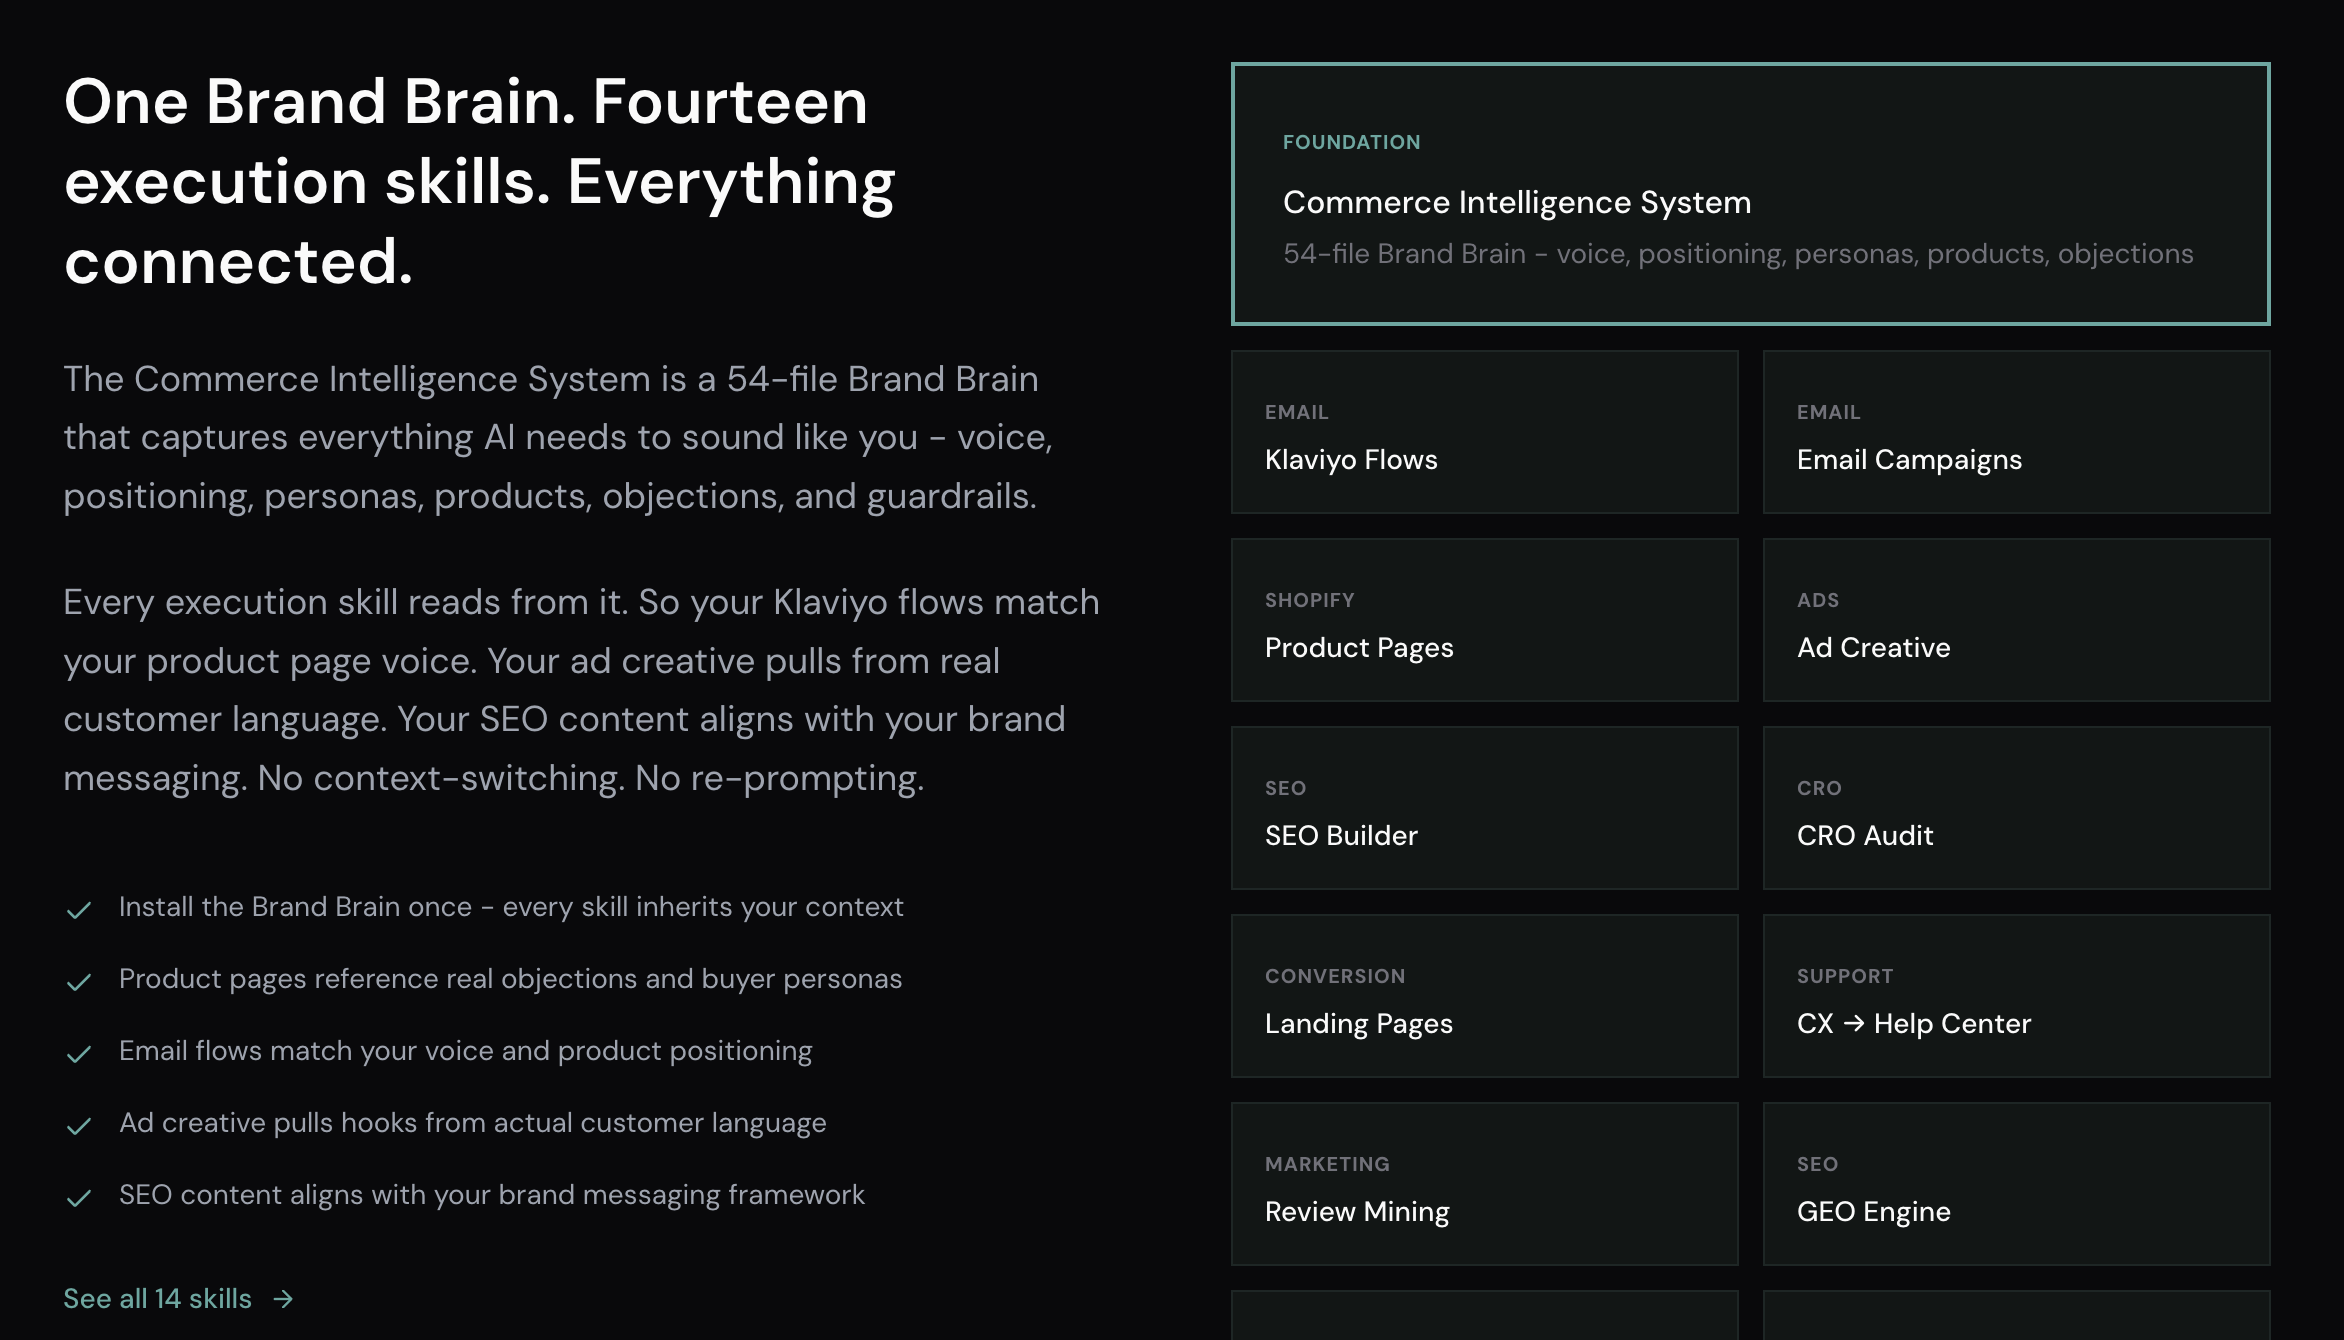Click checkmark beside SEO content aligns line
Image resolution: width=2344 pixels, height=1340 pixels.
79,1198
